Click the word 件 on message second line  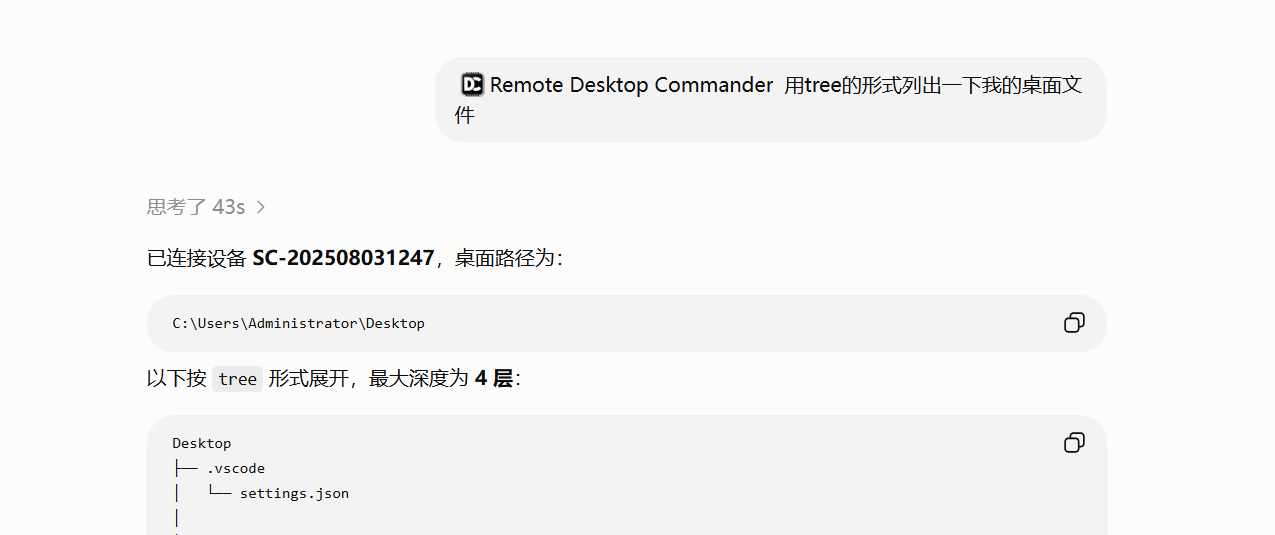[464, 115]
